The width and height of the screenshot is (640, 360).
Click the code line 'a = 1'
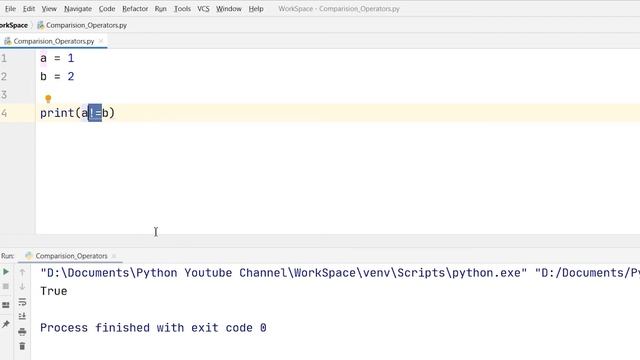pyautogui.click(x=57, y=58)
